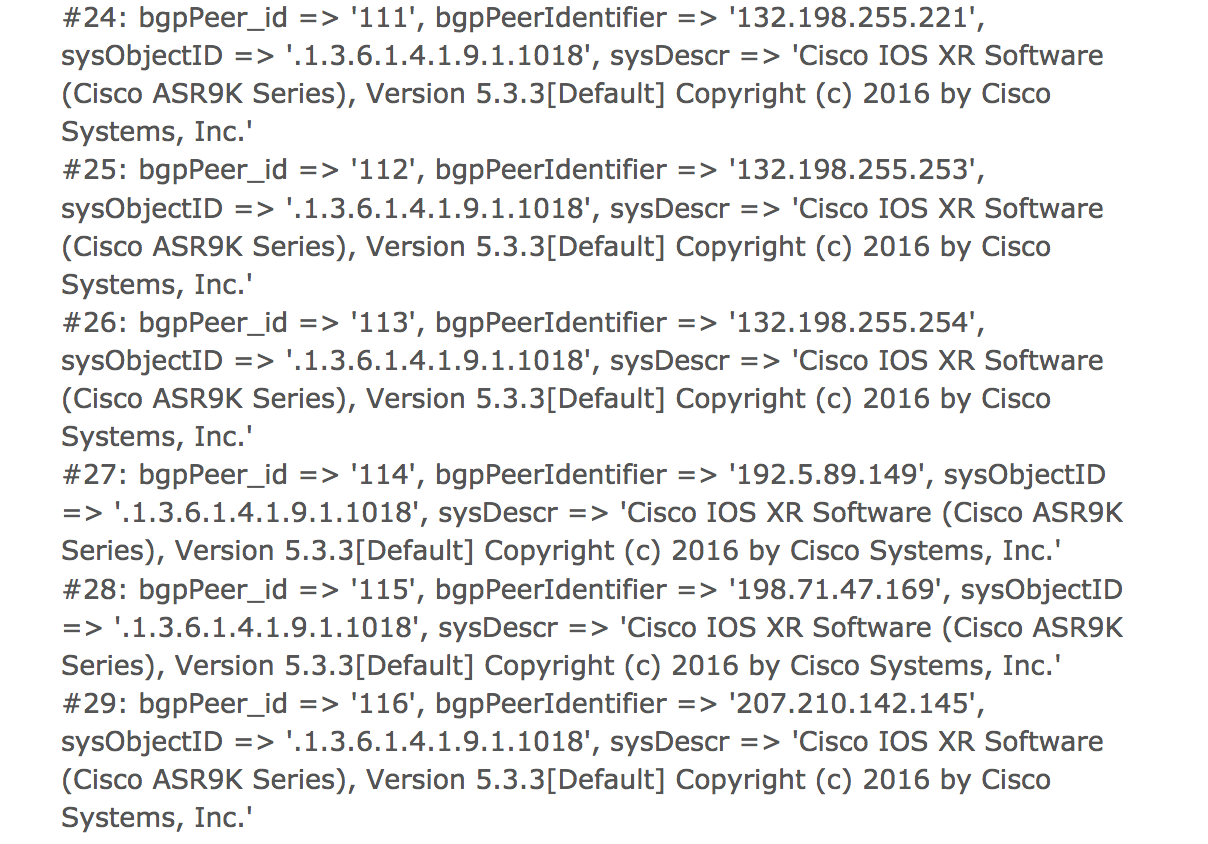Image resolution: width=1208 pixels, height=844 pixels.
Task: Click the '#27:' entry label
Action: point(95,475)
